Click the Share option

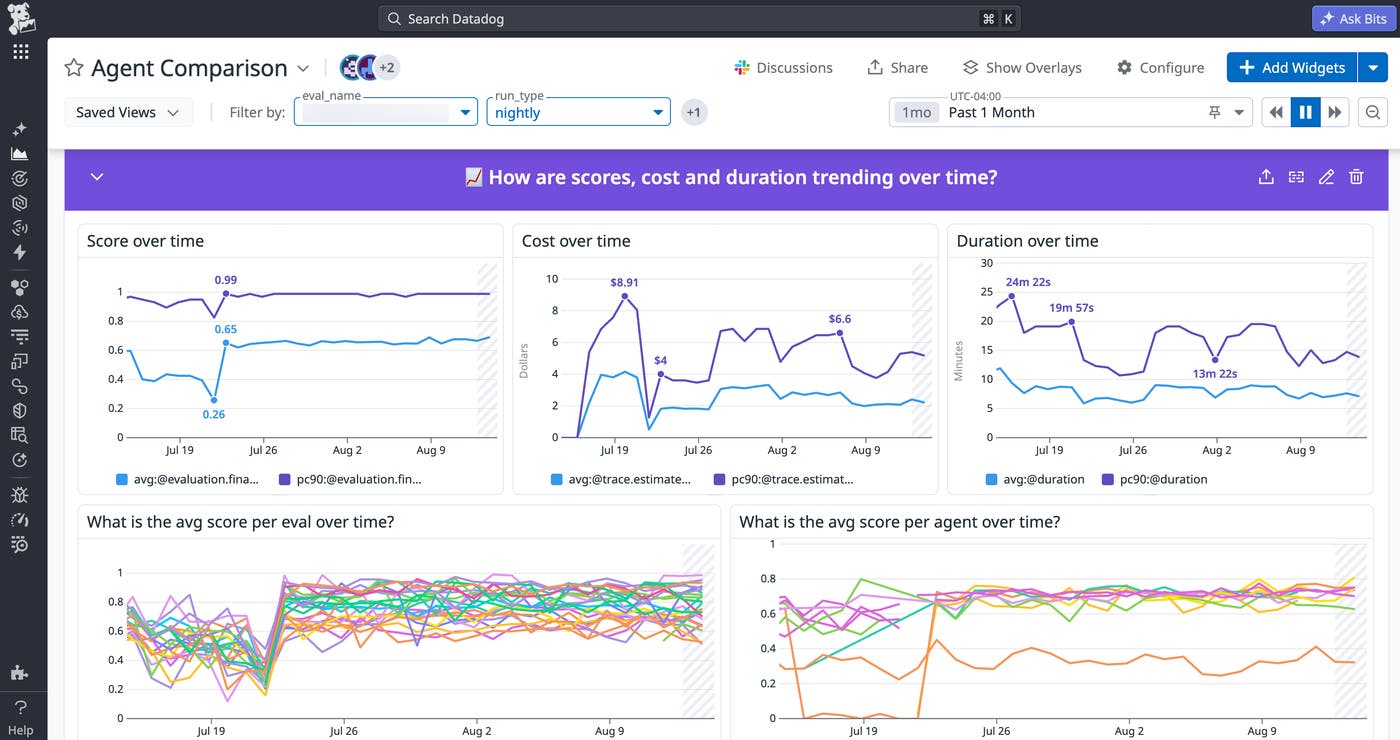pos(897,67)
